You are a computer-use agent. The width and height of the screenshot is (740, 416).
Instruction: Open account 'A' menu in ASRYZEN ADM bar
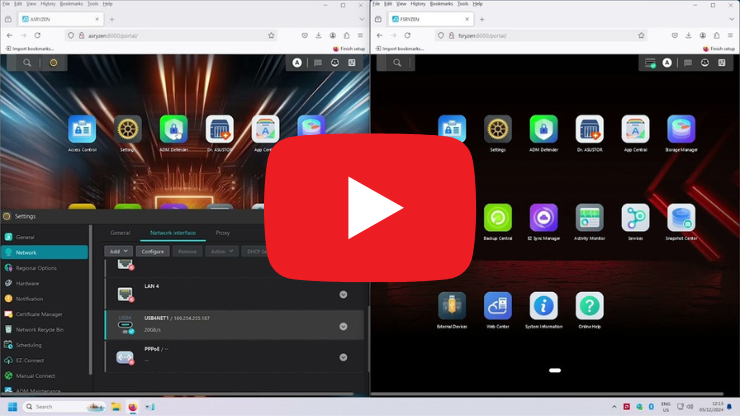(x=297, y=63)
